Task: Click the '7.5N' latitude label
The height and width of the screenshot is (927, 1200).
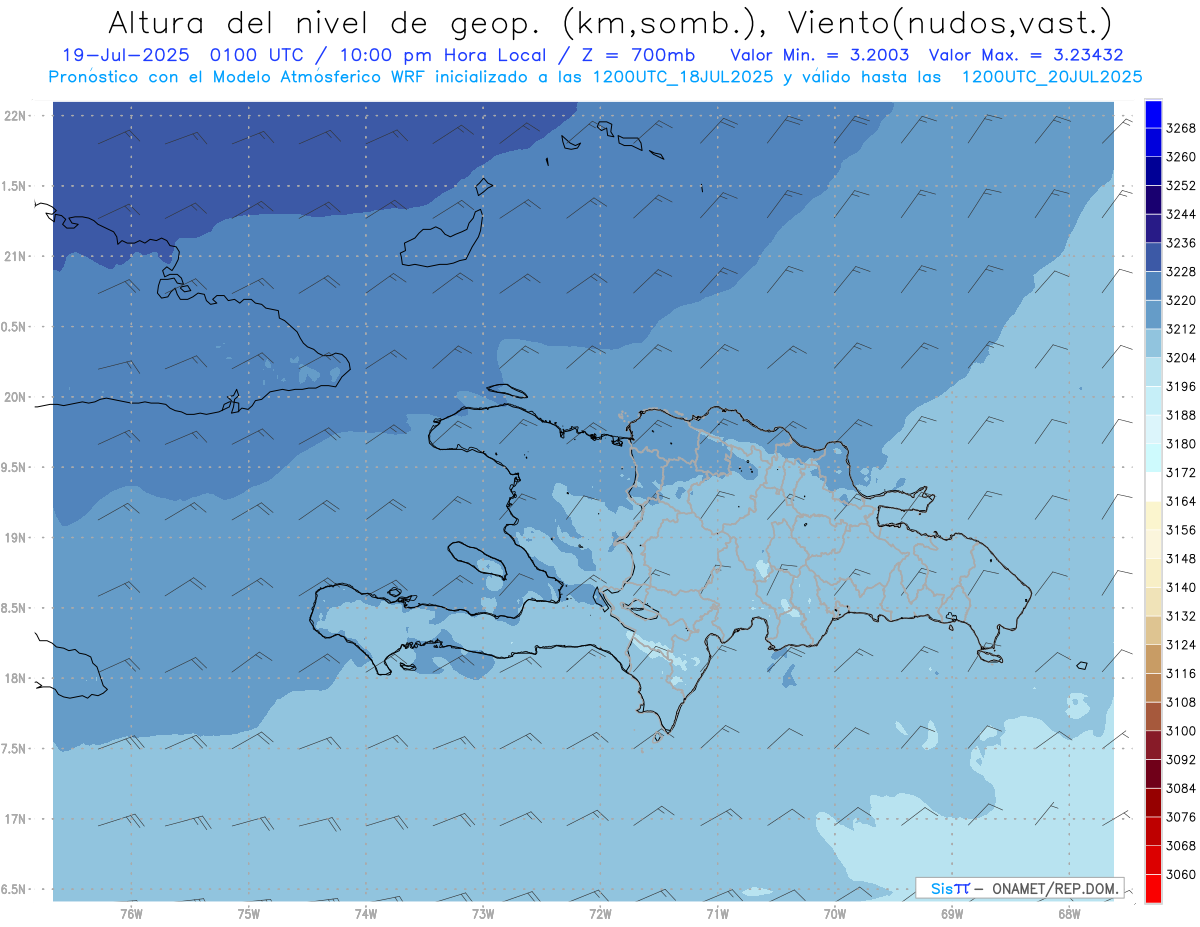Action: [15, 748]
